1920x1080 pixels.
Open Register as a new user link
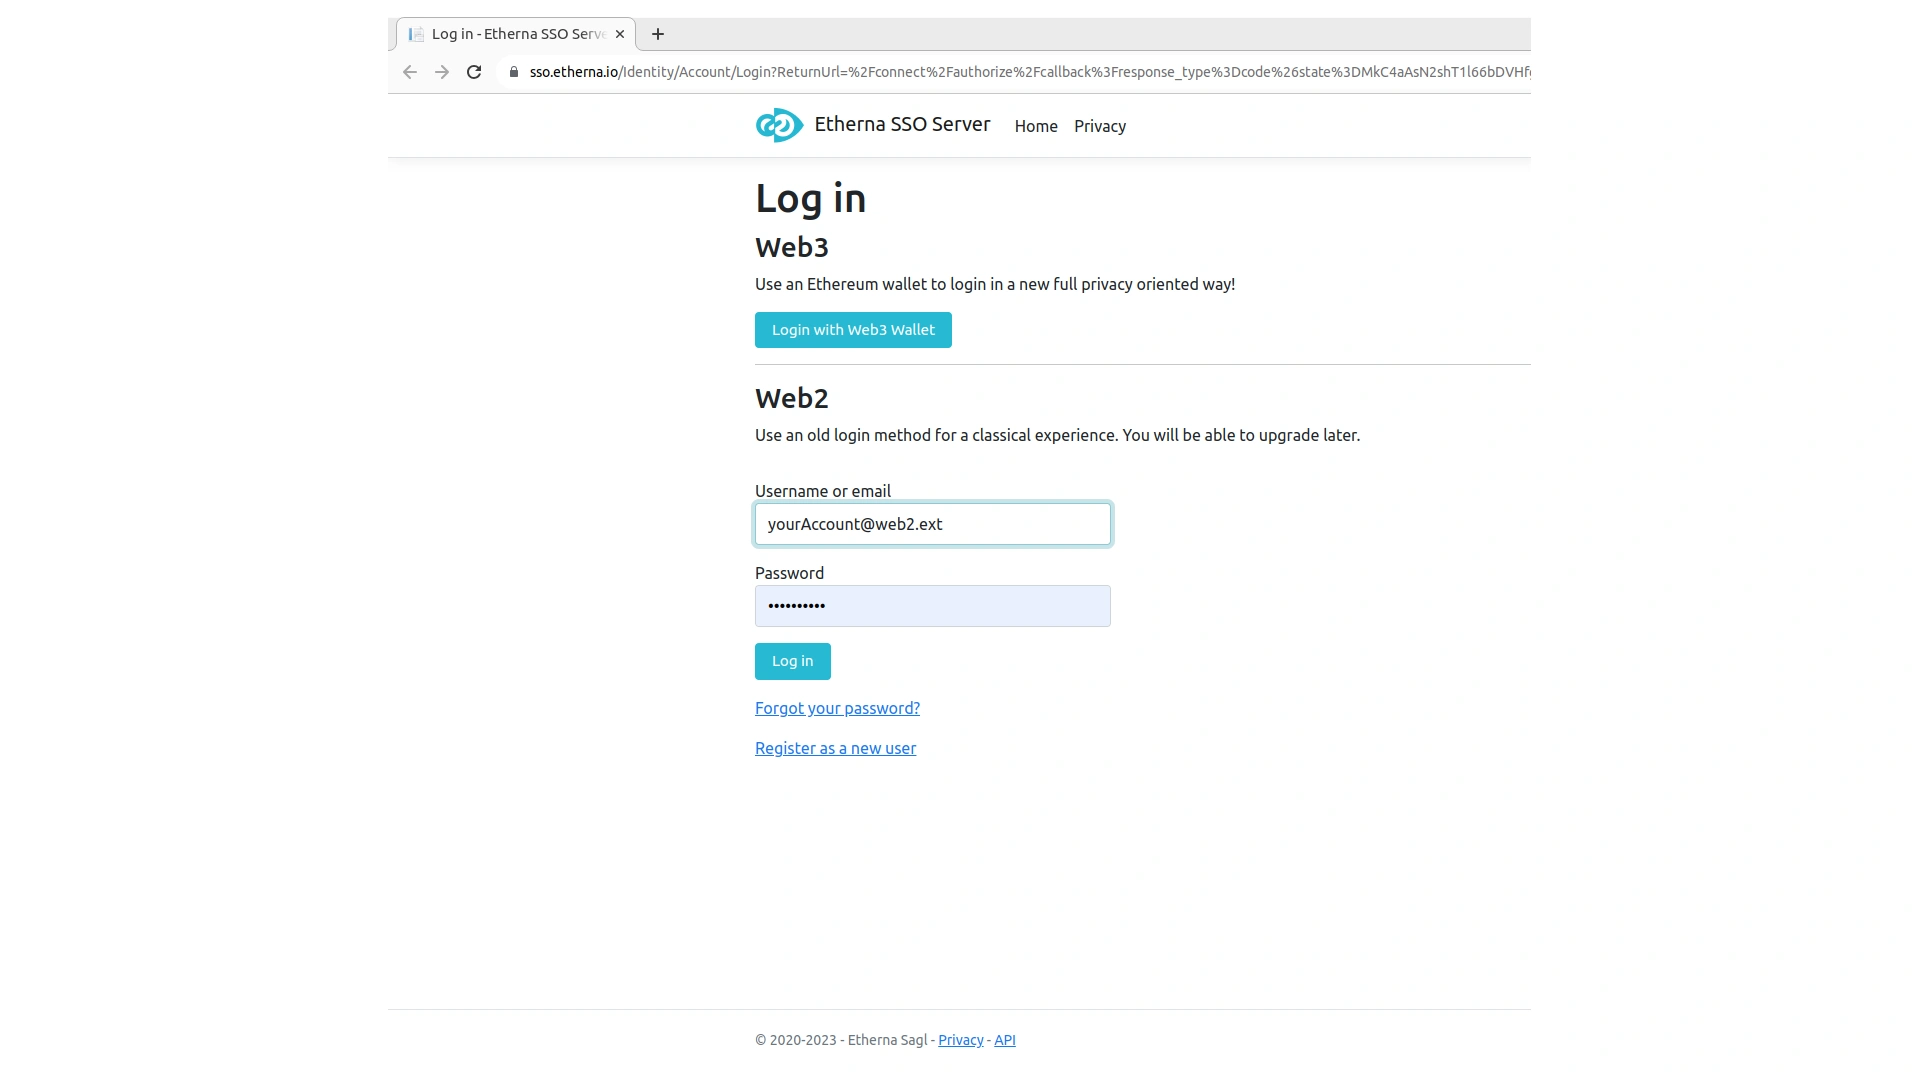pos(835,748)
